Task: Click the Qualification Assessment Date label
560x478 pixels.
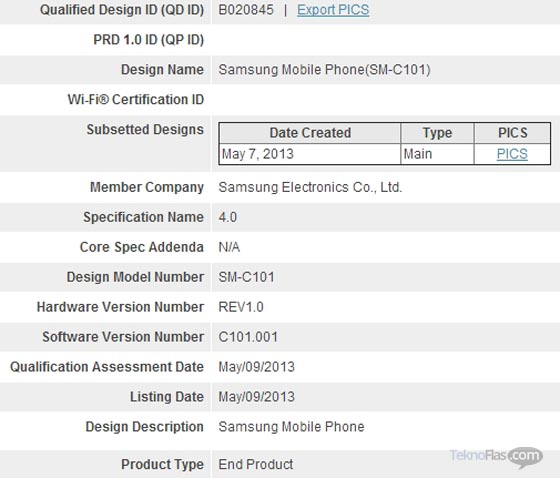Action: point(107,367)
